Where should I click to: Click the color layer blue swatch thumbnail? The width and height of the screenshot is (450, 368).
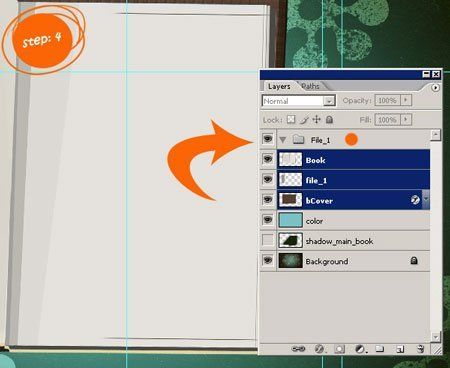pos(290,220)
